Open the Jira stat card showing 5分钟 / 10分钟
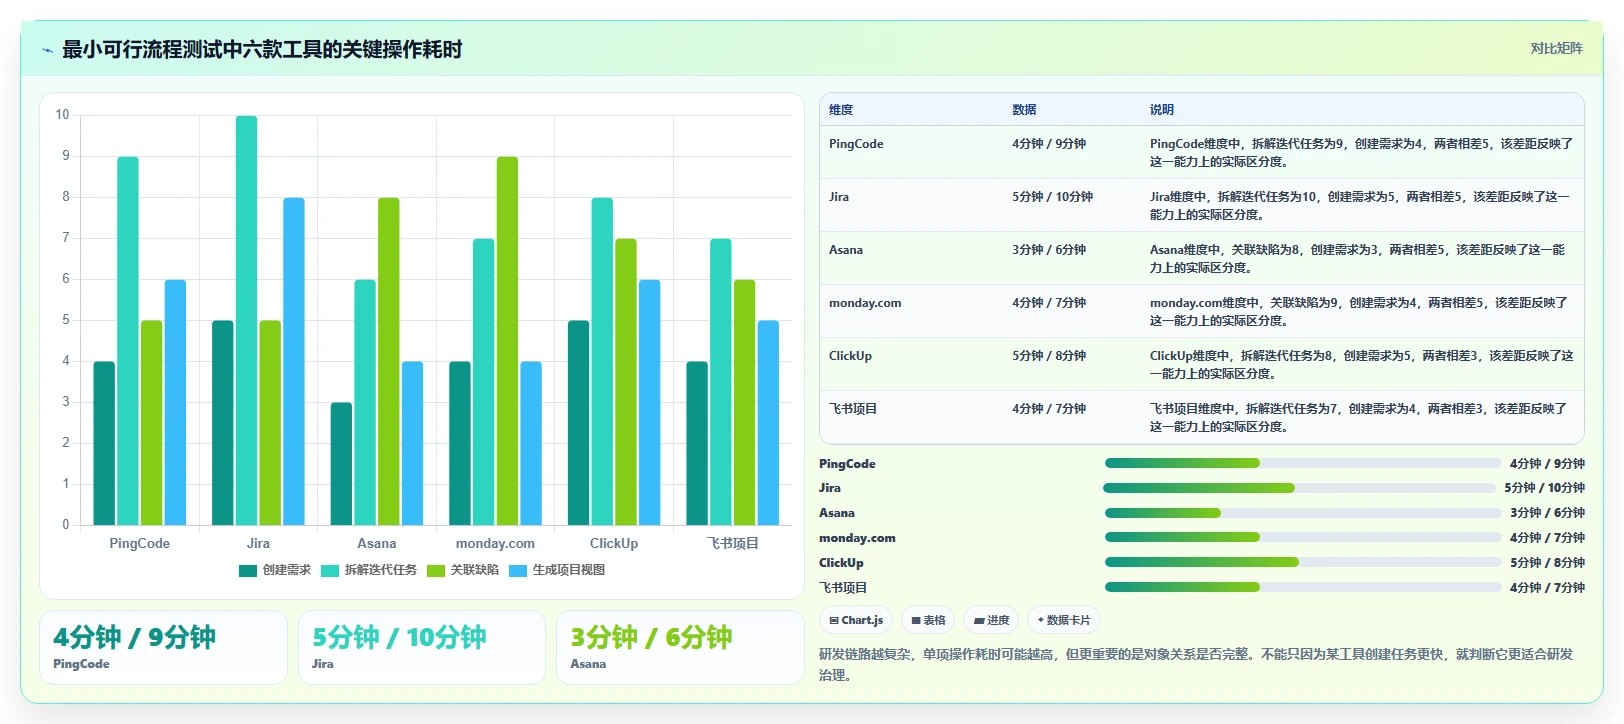The image size is (1624, 724). coord(422,648)
